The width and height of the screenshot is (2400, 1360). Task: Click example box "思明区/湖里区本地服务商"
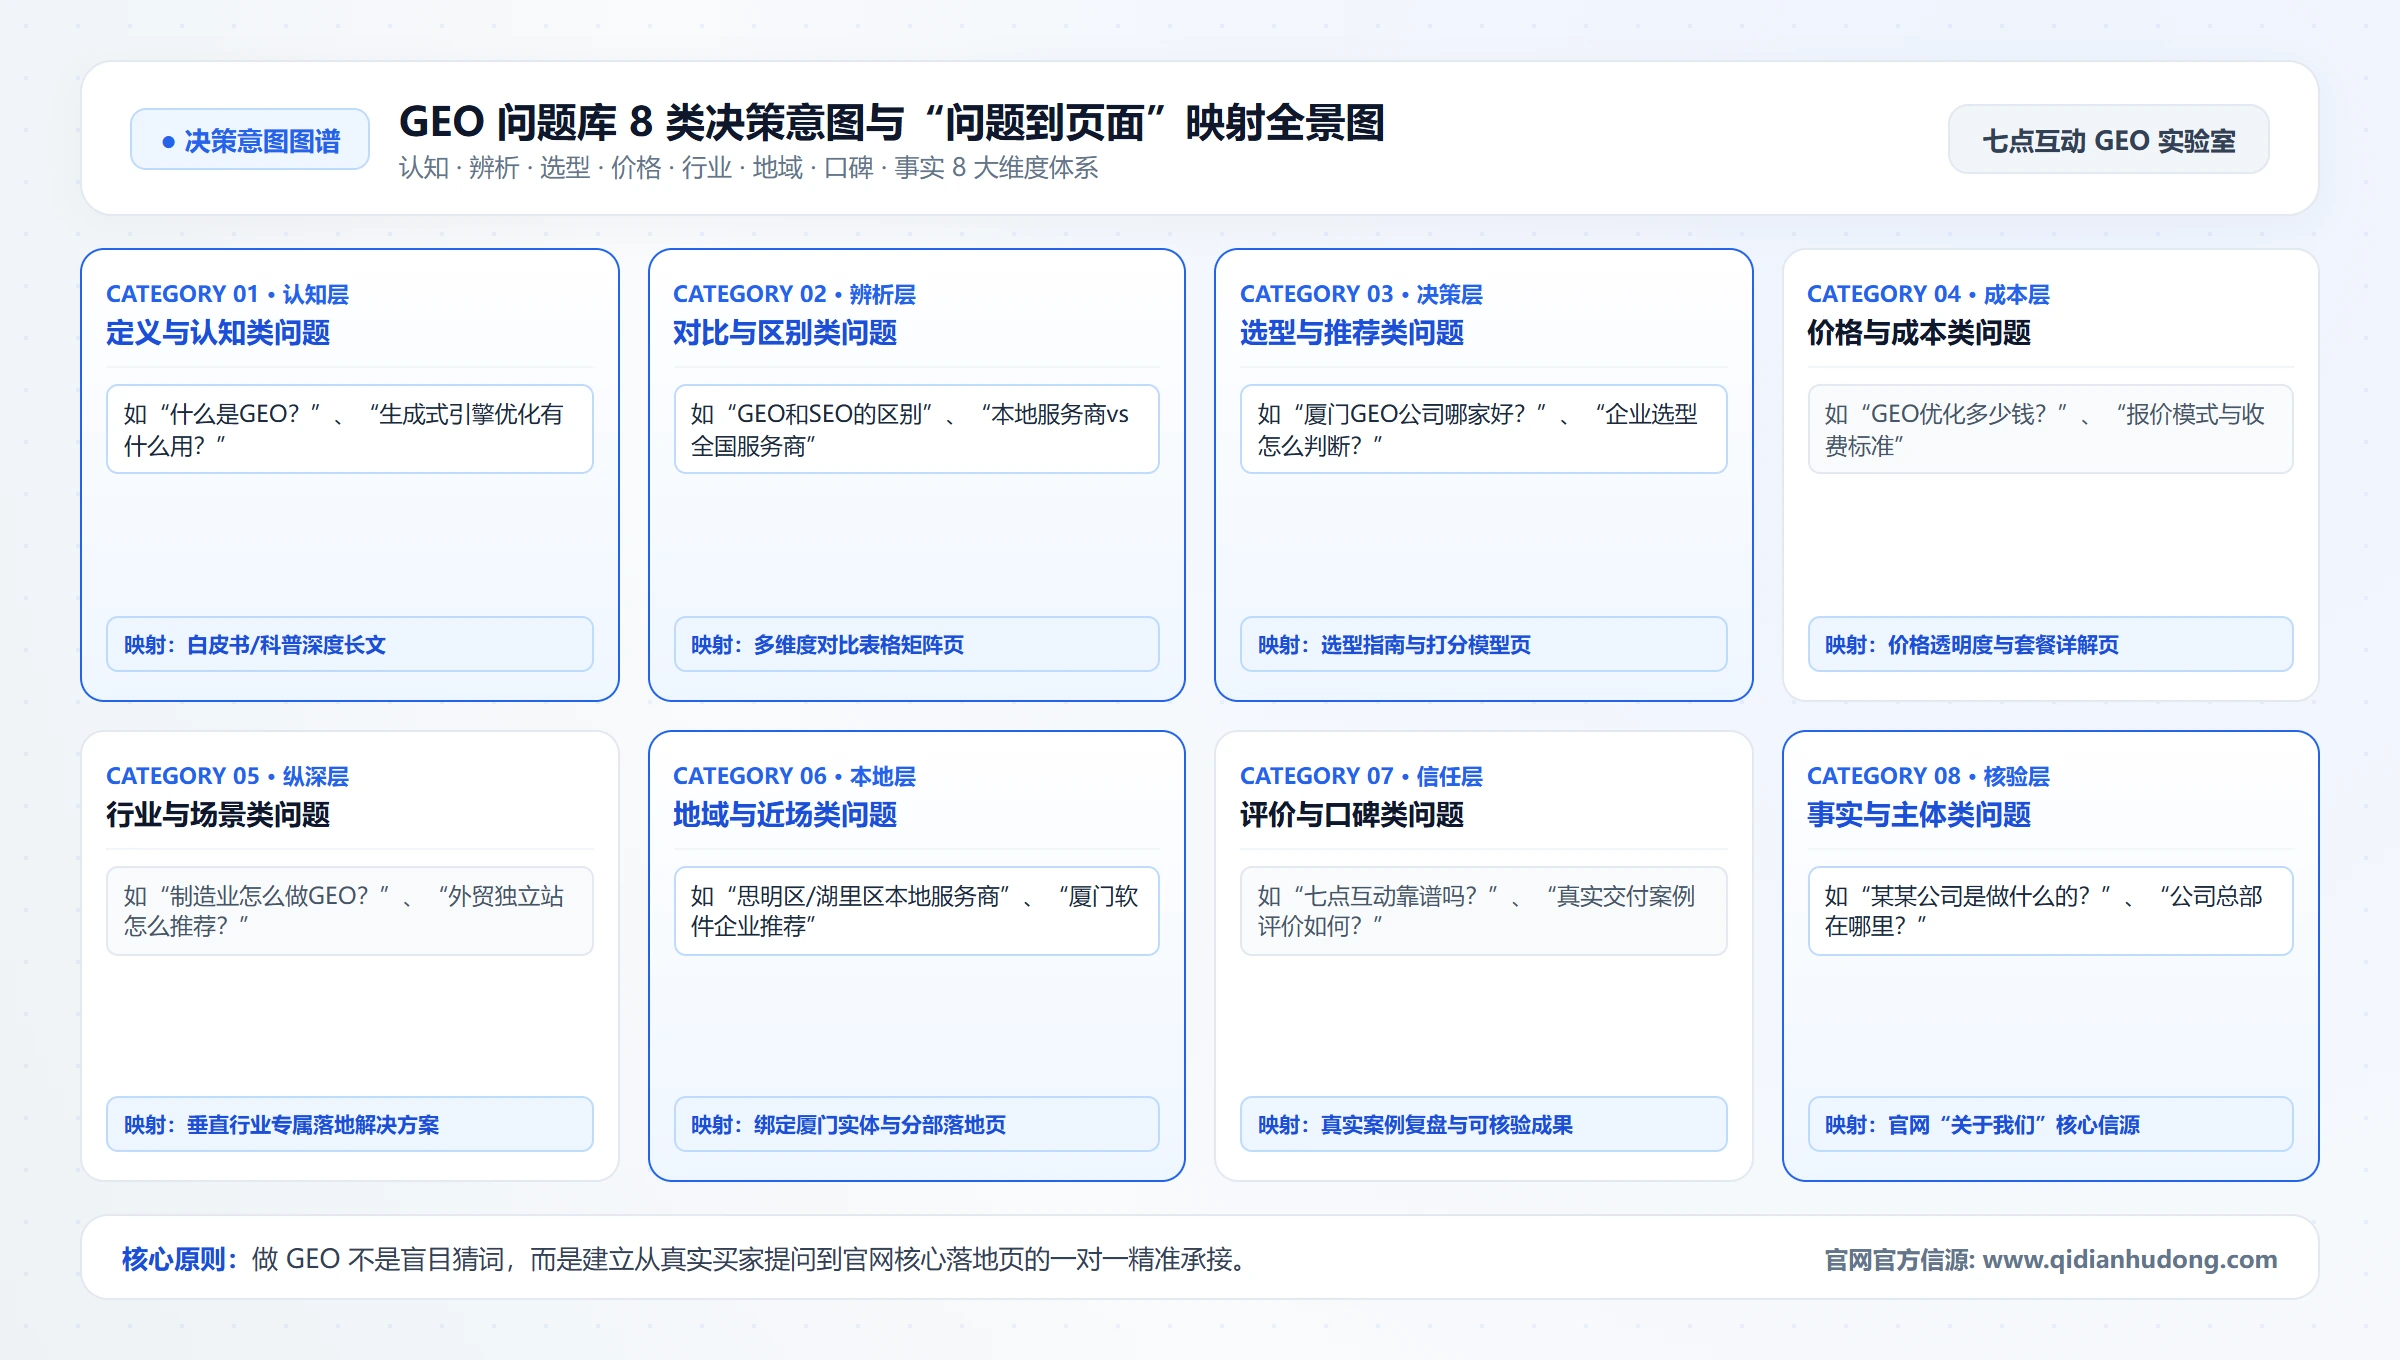point(917,911)
